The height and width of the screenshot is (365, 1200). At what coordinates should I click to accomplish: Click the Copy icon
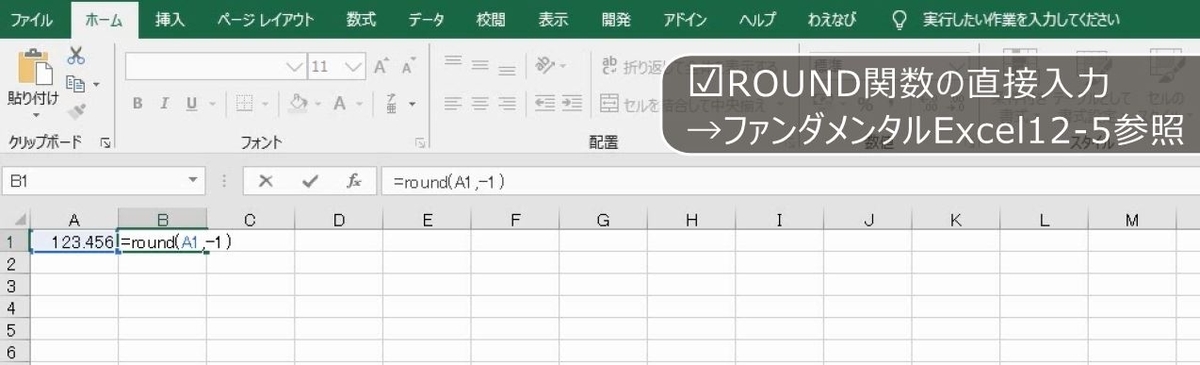pos(75,84)
